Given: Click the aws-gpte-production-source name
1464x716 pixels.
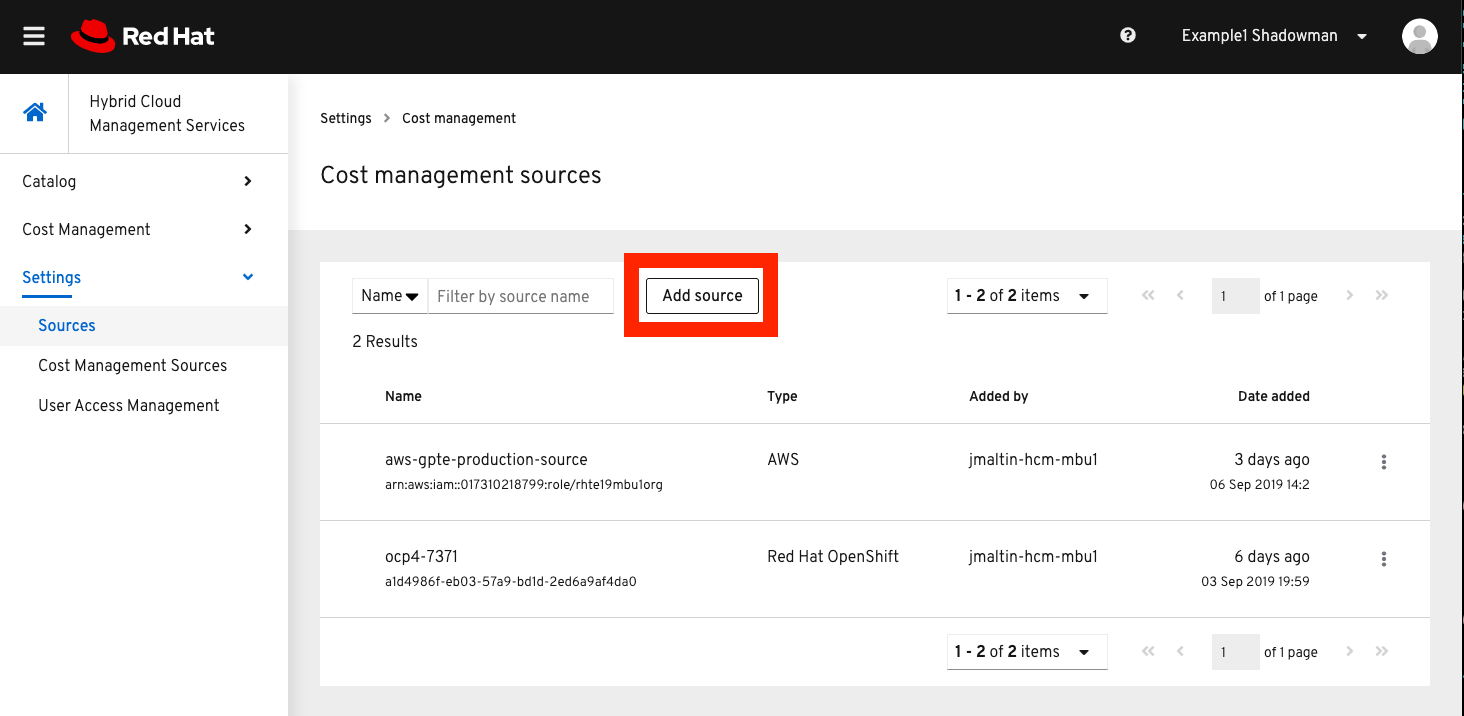Looking at the screenshot, I should pos(486,460).
